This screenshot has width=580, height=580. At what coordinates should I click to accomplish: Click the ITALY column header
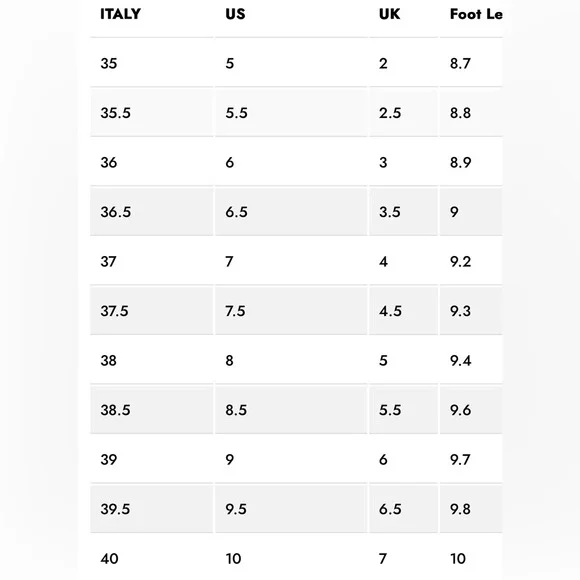[120, 14]
